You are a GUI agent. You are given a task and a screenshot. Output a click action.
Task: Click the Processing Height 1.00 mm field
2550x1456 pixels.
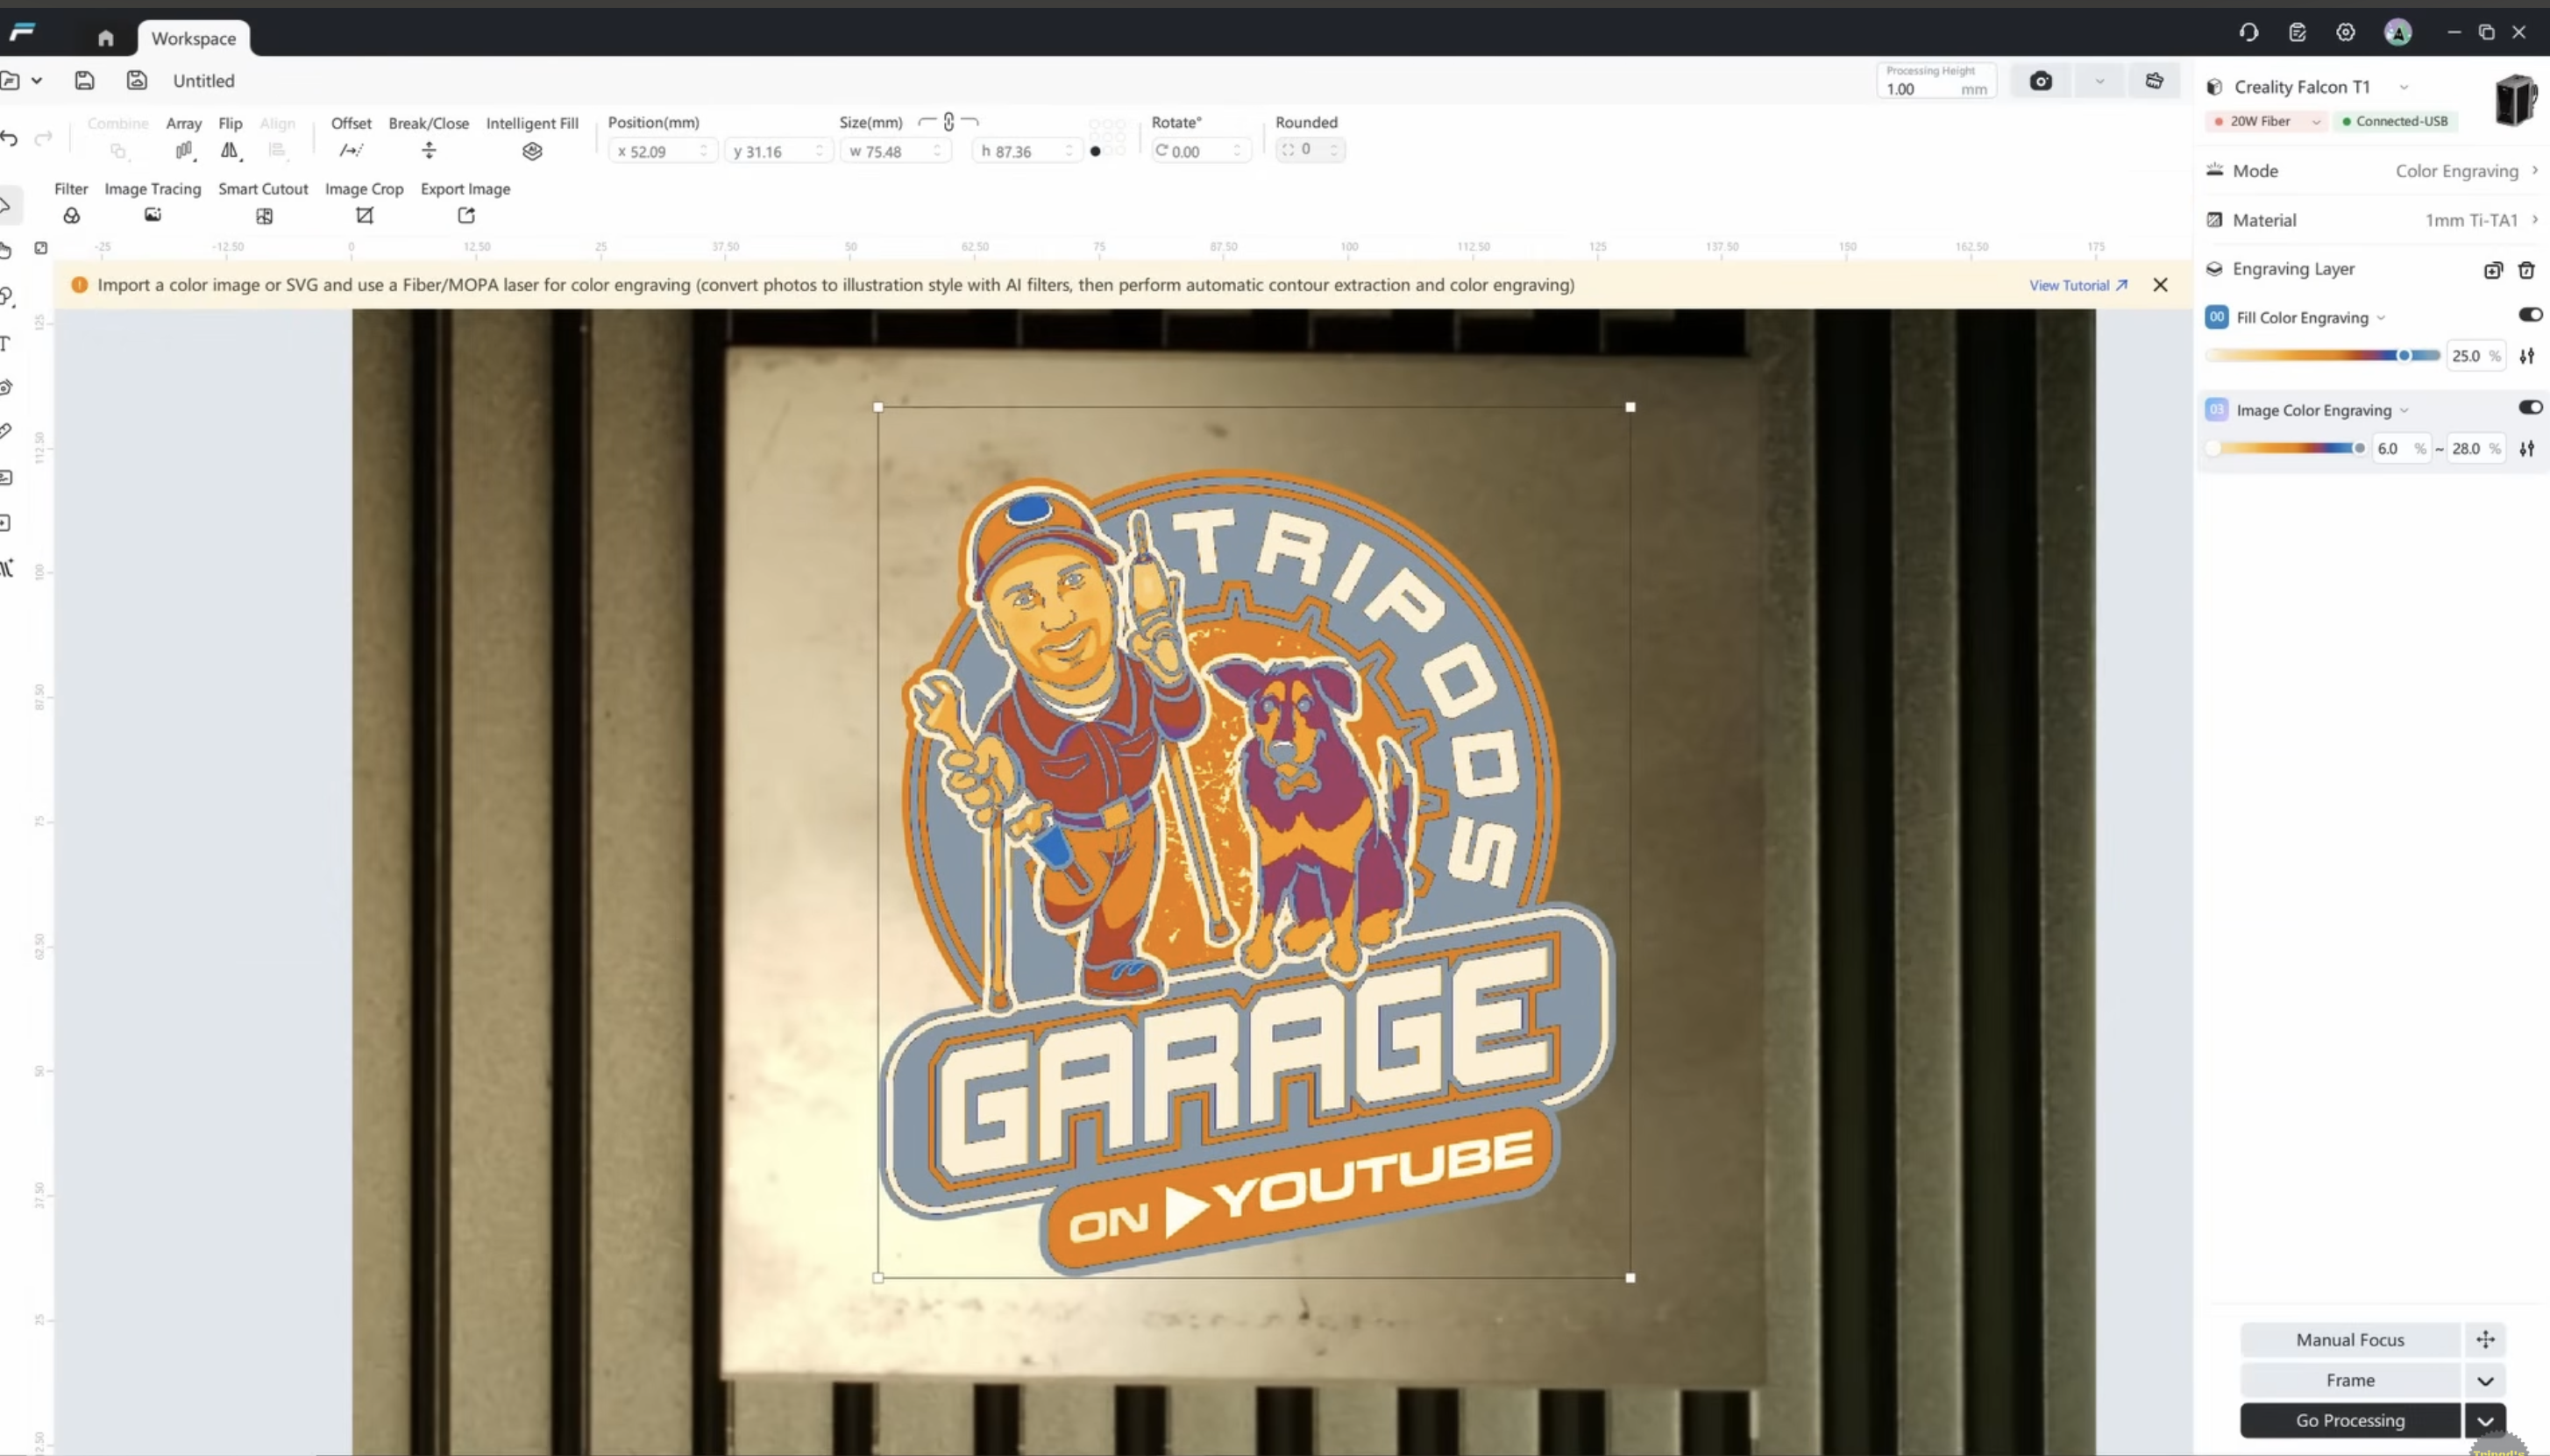(x=1936, y=81)
